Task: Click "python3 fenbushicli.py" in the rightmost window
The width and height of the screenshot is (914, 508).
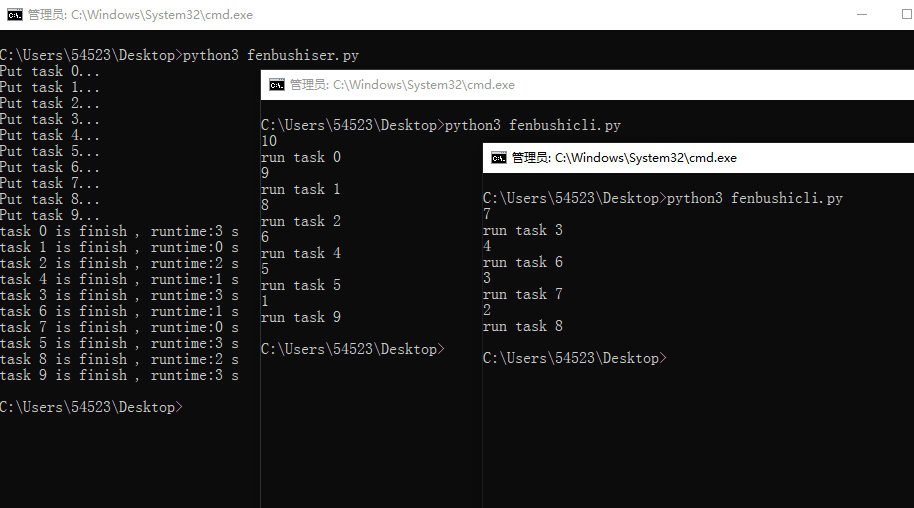Action: (754, 198)
